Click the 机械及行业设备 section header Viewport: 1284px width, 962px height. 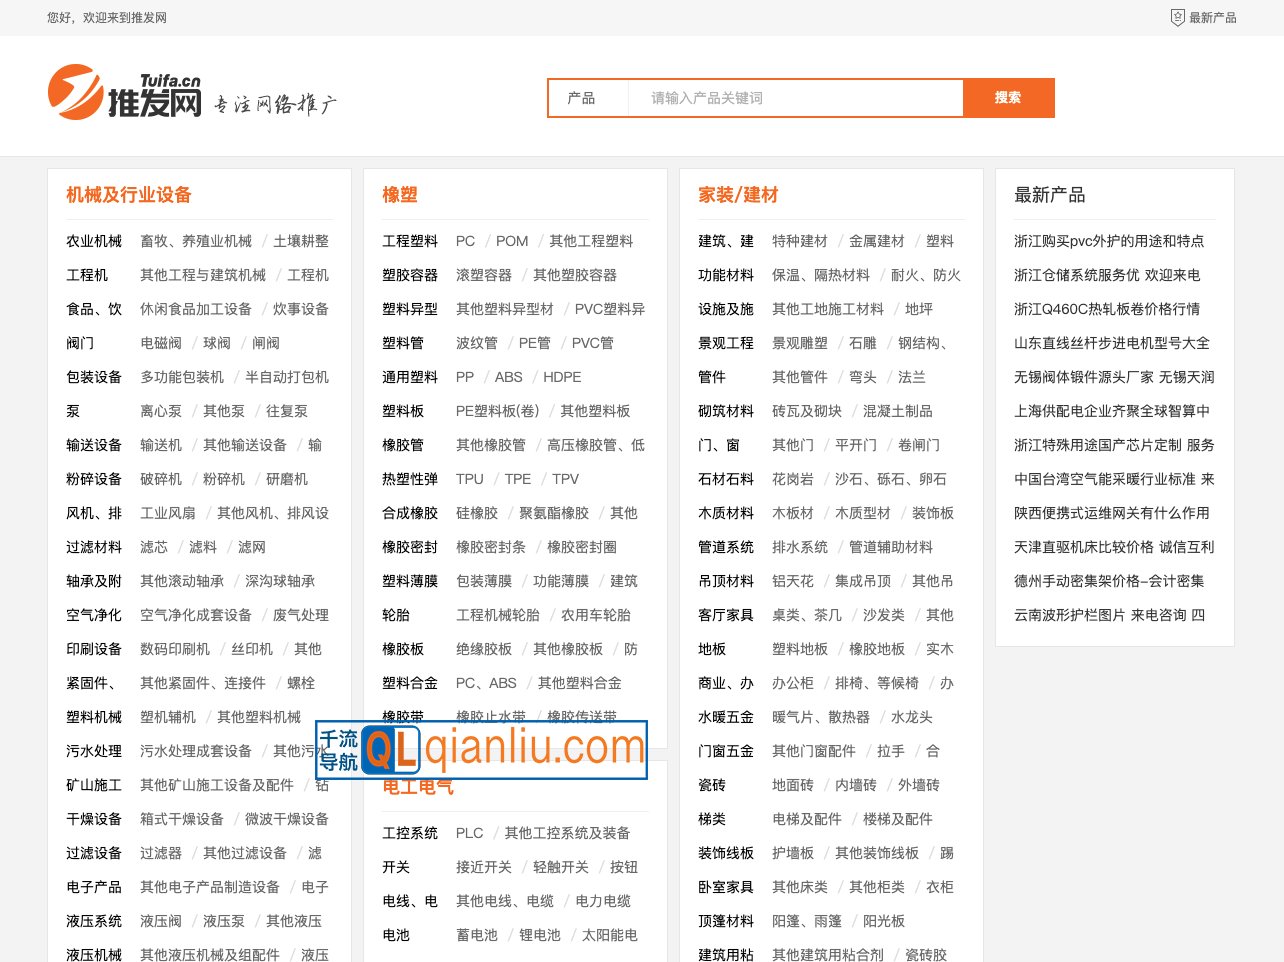[x=128, y=195]
